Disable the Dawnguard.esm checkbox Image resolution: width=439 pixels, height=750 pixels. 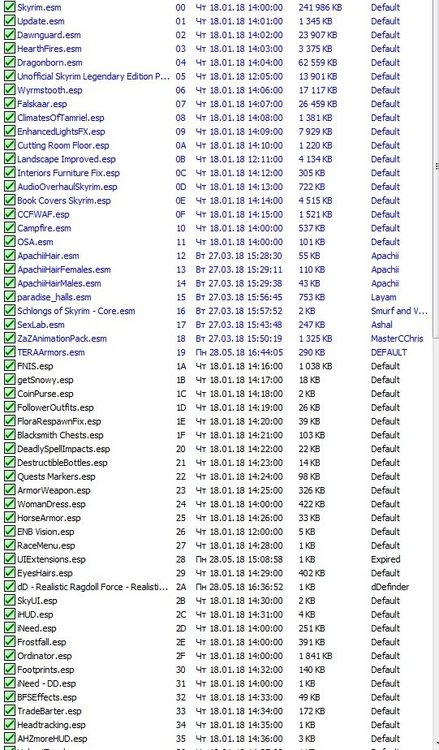(x=9, y=35)
